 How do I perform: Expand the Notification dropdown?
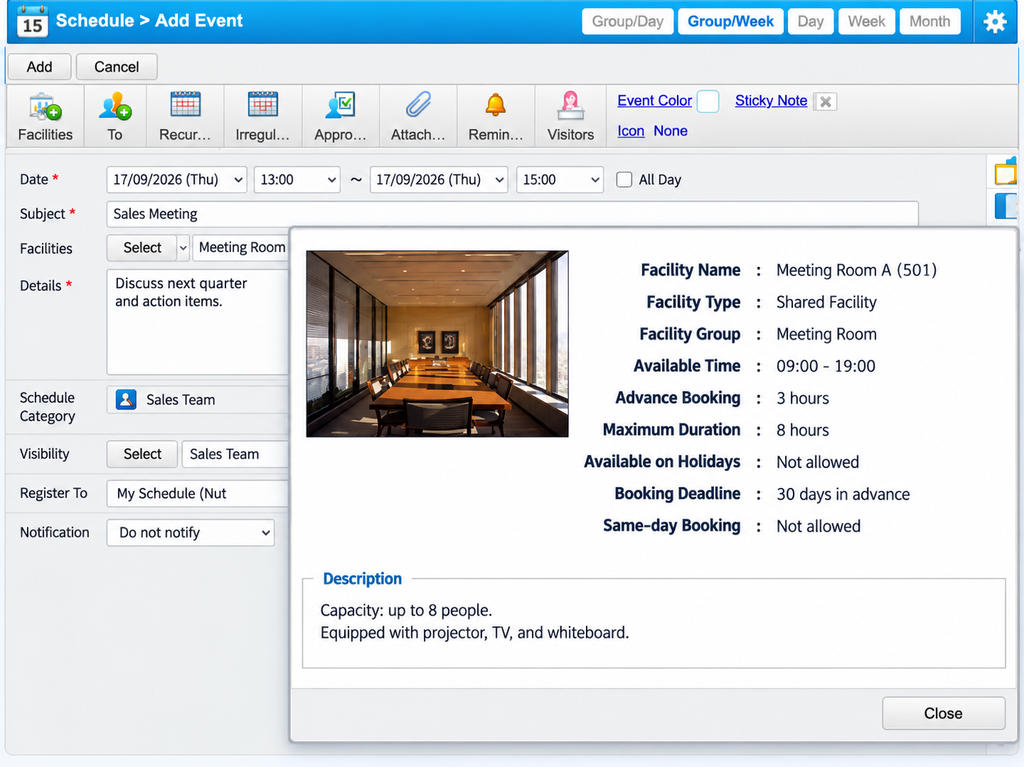(191, 532)
